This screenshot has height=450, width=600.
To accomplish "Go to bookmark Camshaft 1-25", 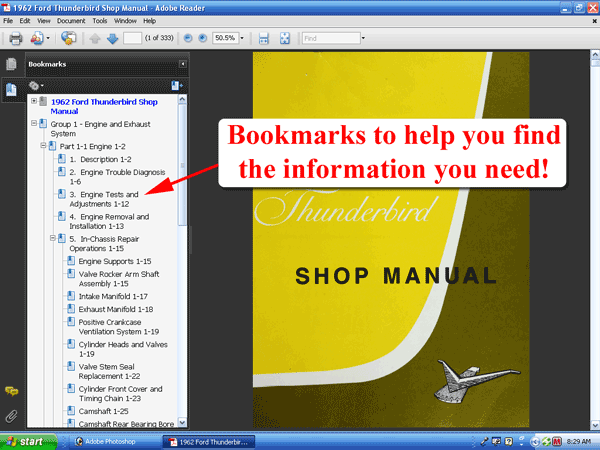I will [104, 411].
